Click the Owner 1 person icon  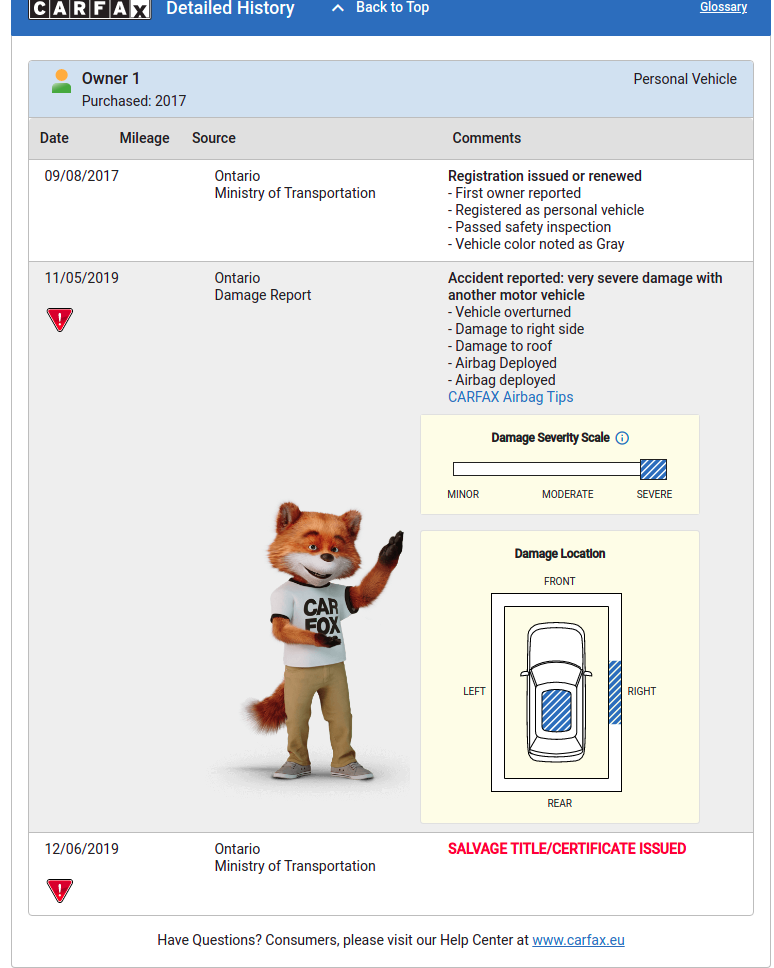pyautogui.click(x=61, y=81)
